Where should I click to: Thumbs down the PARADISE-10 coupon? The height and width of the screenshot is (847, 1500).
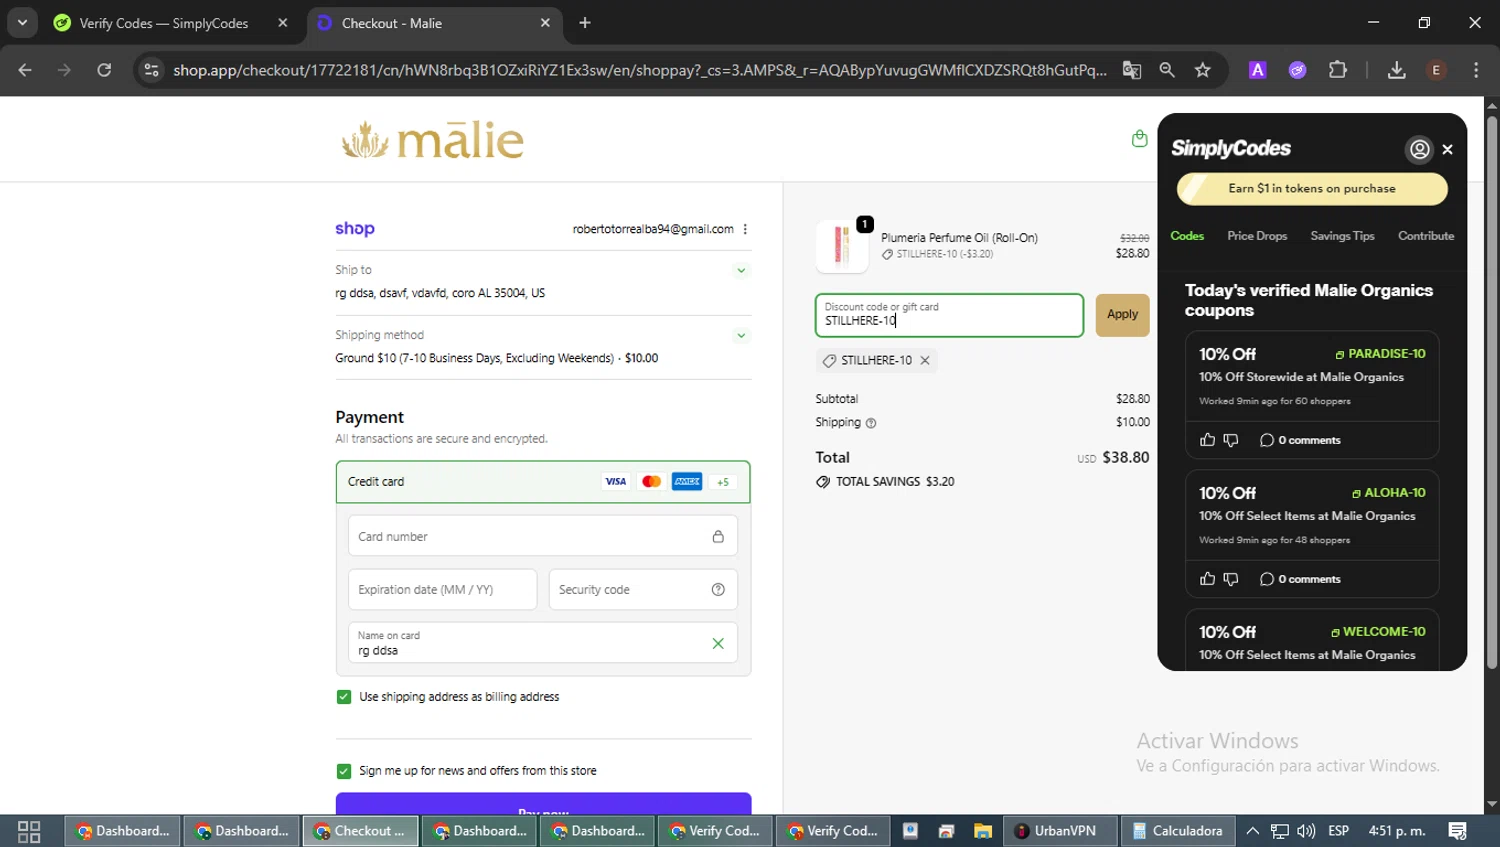tap(1231, 440)
